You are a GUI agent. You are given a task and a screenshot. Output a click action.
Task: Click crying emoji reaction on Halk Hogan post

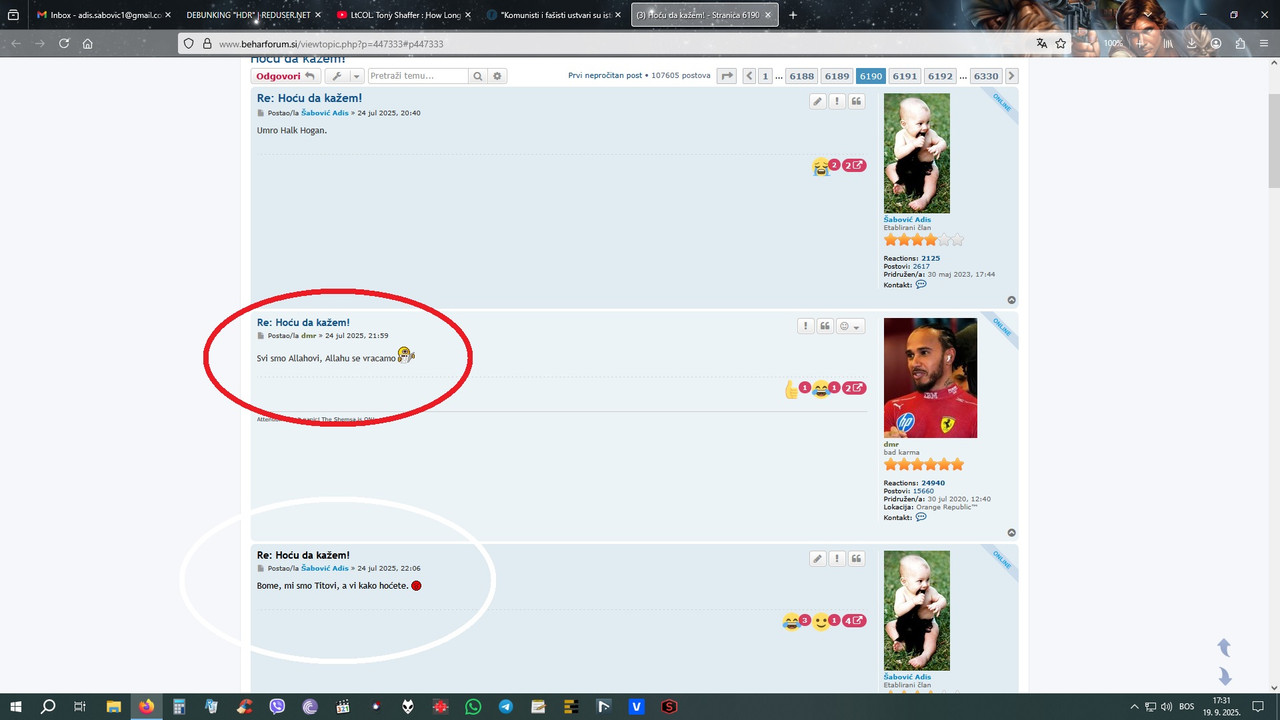[x=822, y=166]
